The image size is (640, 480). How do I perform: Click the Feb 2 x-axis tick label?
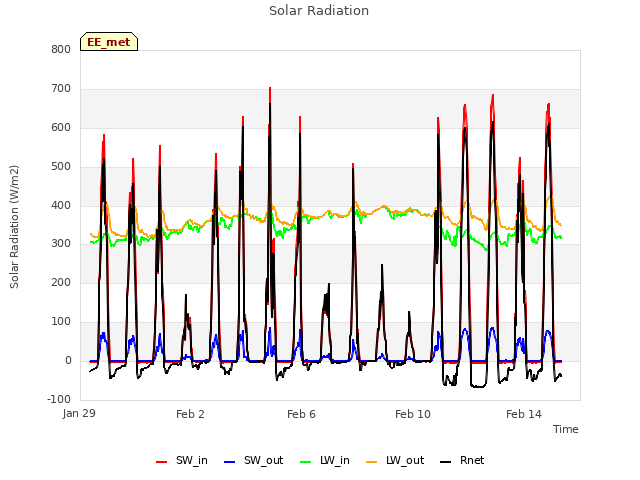tap(190, 414)
